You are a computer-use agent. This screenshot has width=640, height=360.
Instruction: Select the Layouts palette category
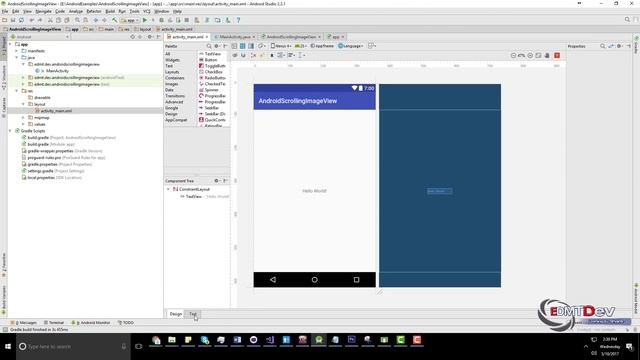tap(172, 72)
